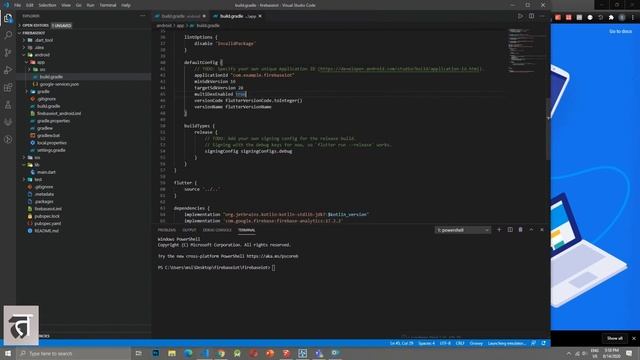Screen dimensions: 640x360
Task: Click Go to docs link in browser
Action: click(x=620, y=31)
